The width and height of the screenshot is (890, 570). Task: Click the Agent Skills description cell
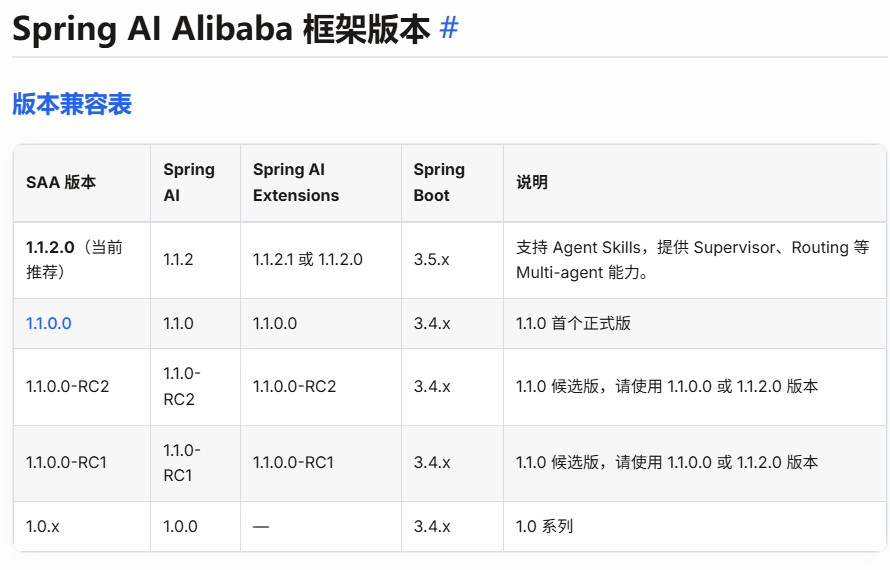(695, 260)
